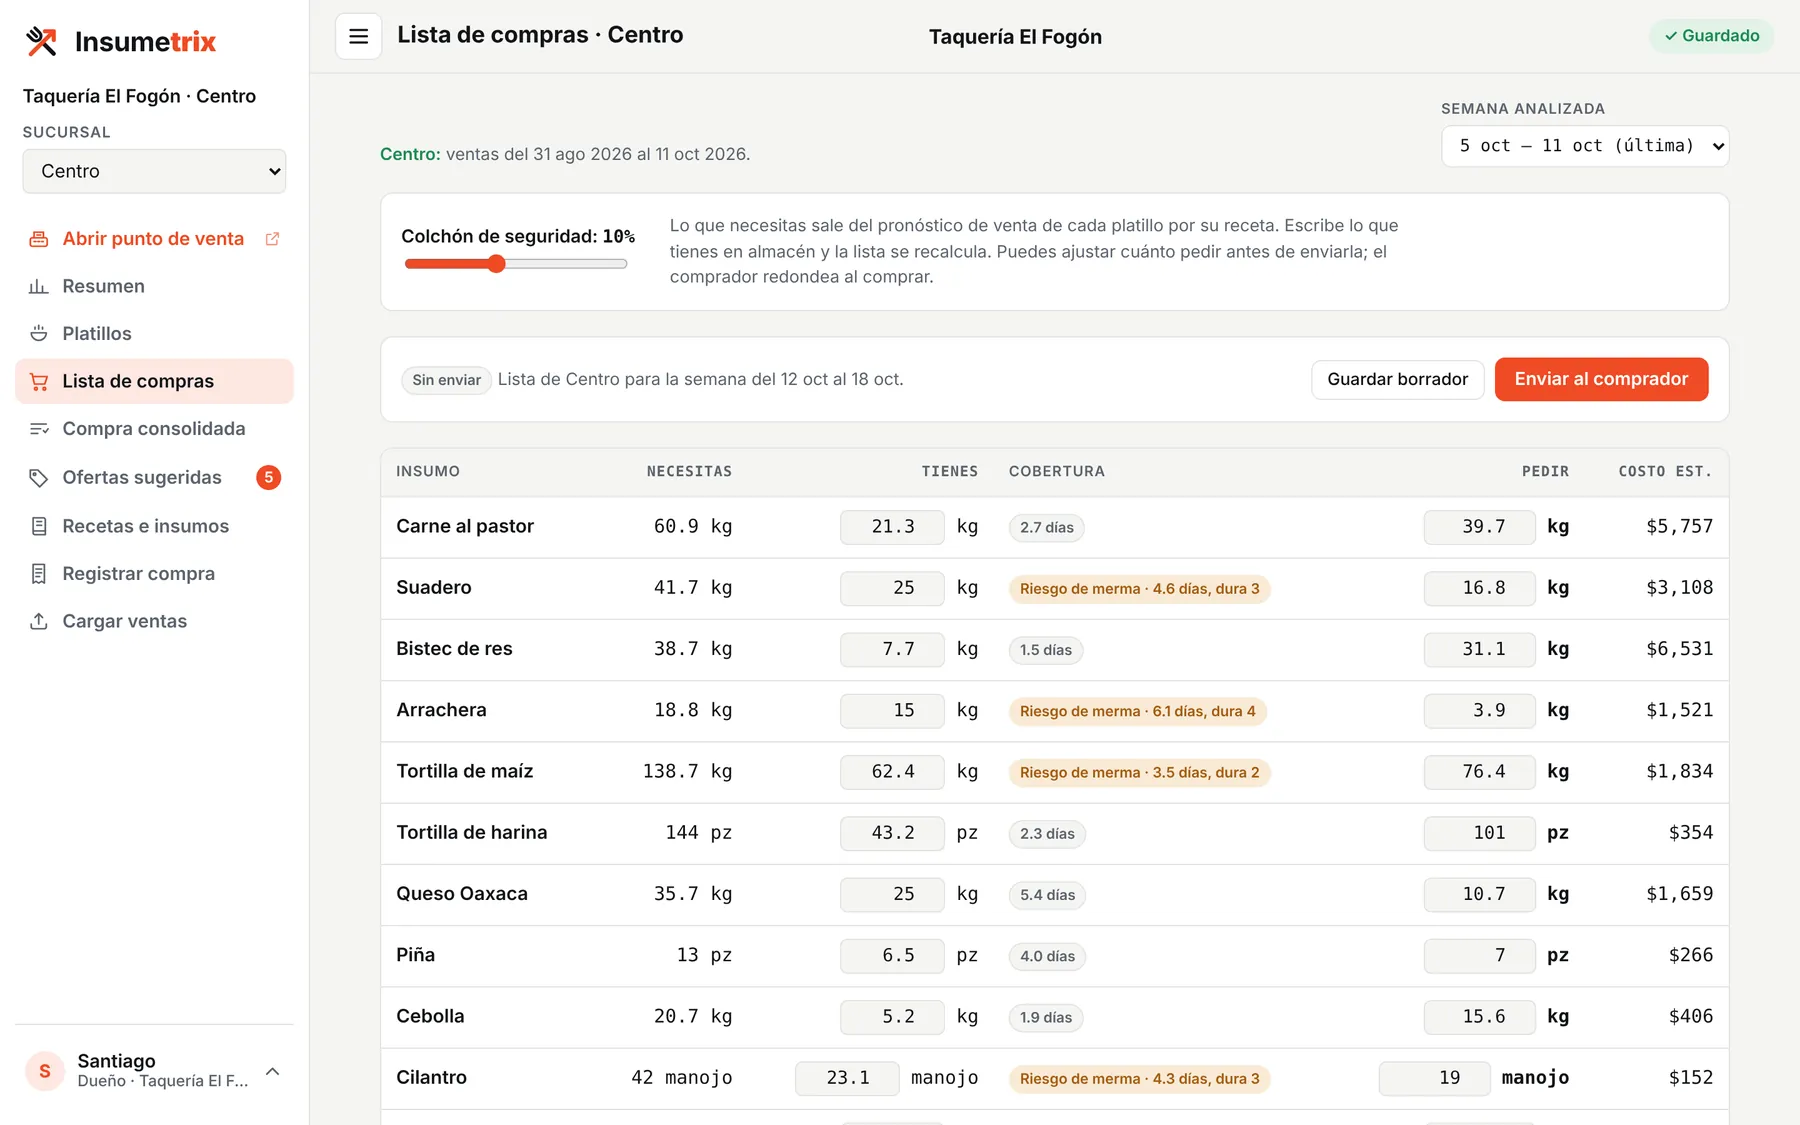Click the Resumen bar chart icon

pos(39,286)
